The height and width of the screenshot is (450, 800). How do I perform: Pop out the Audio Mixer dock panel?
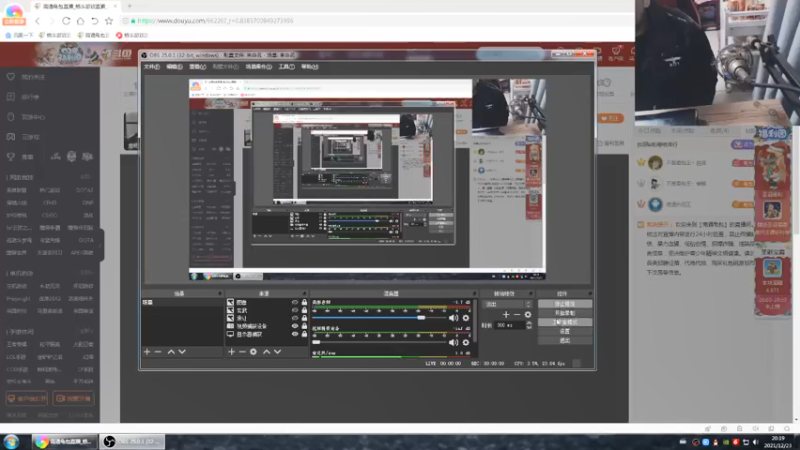(x=474, y=294)
